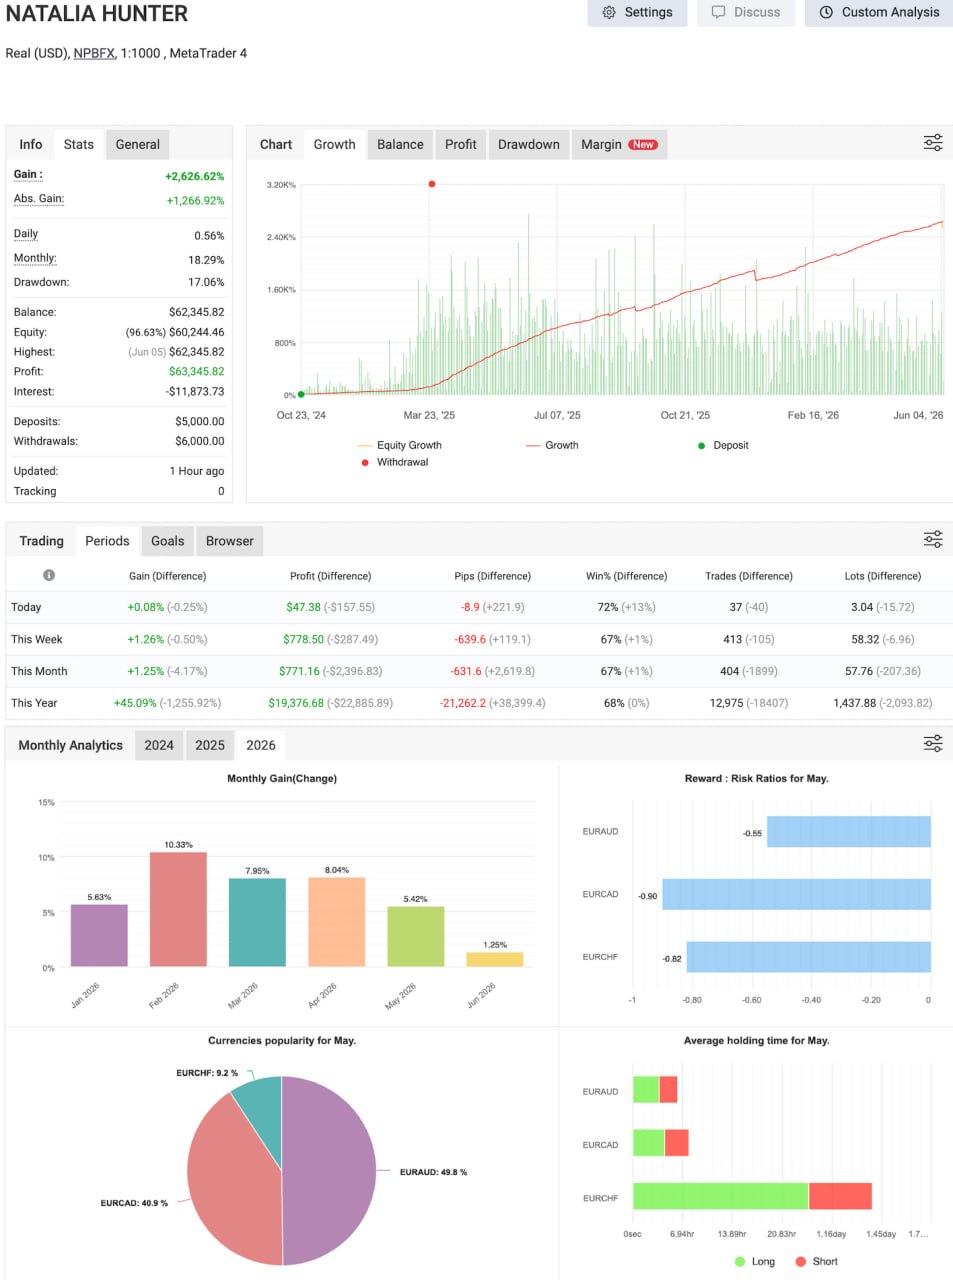Toggle Deposit legend series visibility
953x1280 pixels.
723,445
